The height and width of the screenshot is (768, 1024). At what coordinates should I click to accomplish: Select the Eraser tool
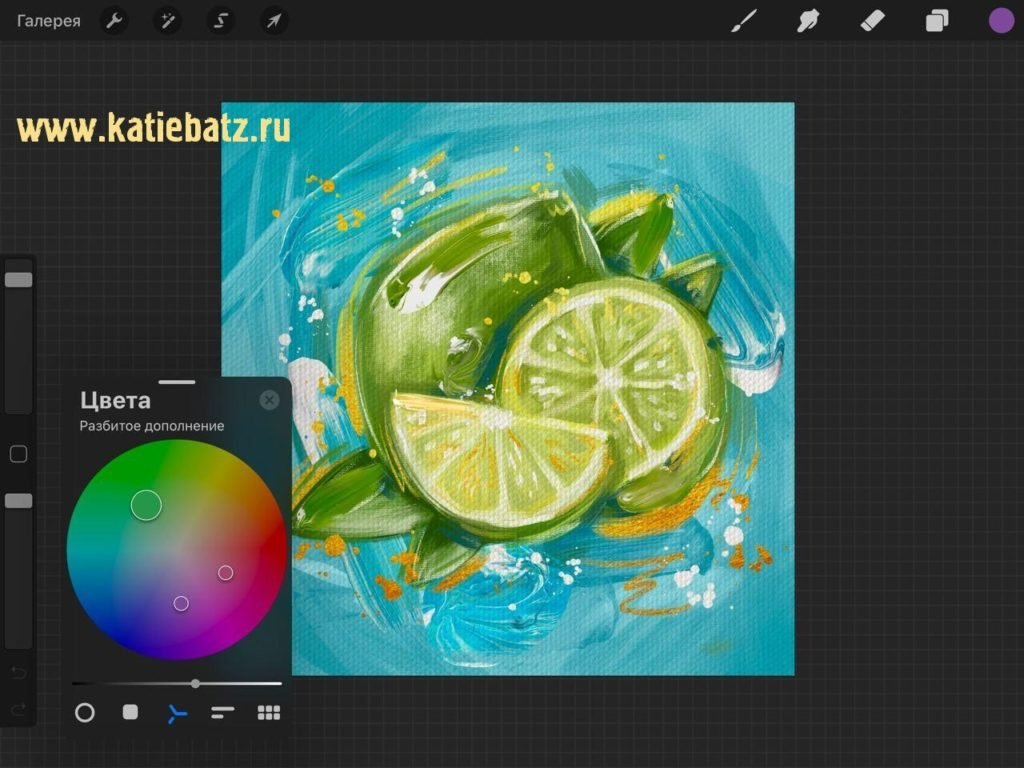(x=872, y=21)
